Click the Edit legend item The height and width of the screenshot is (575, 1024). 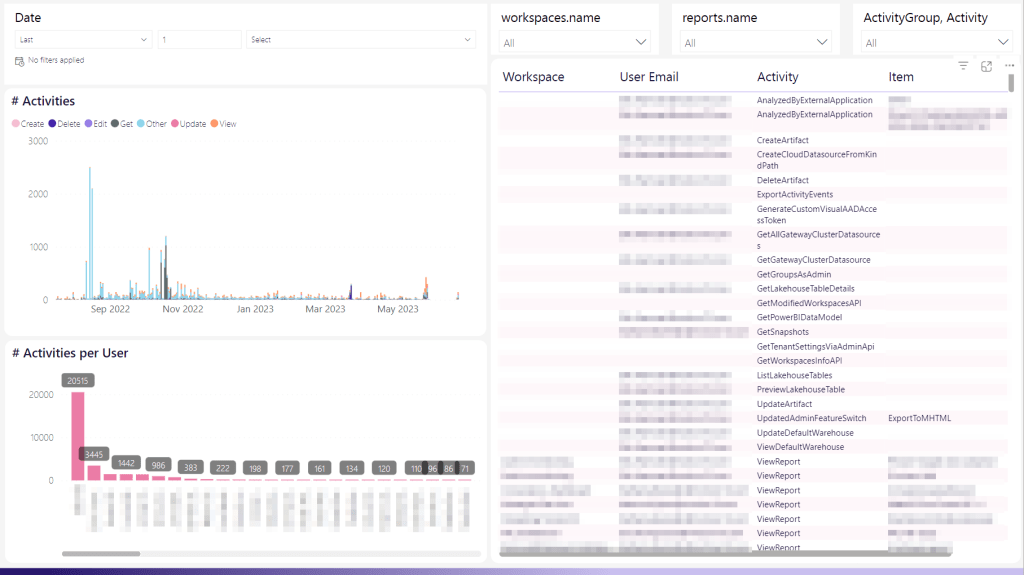96,124
